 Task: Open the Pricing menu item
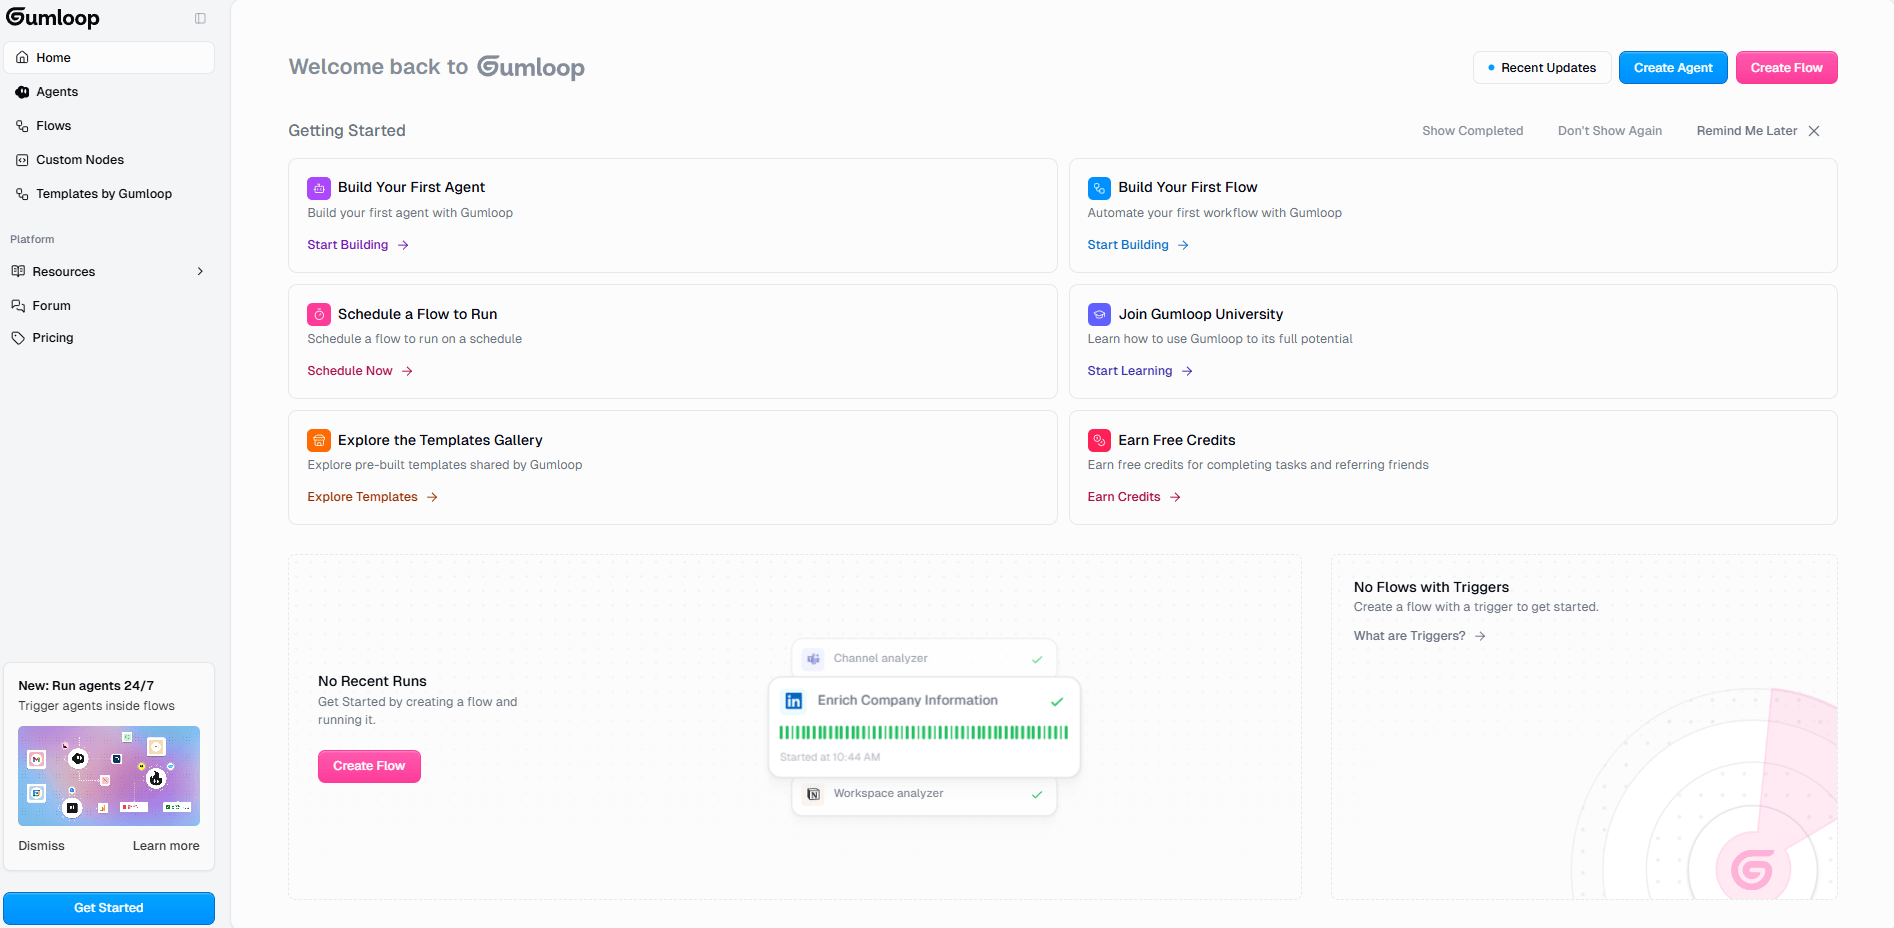109,338
